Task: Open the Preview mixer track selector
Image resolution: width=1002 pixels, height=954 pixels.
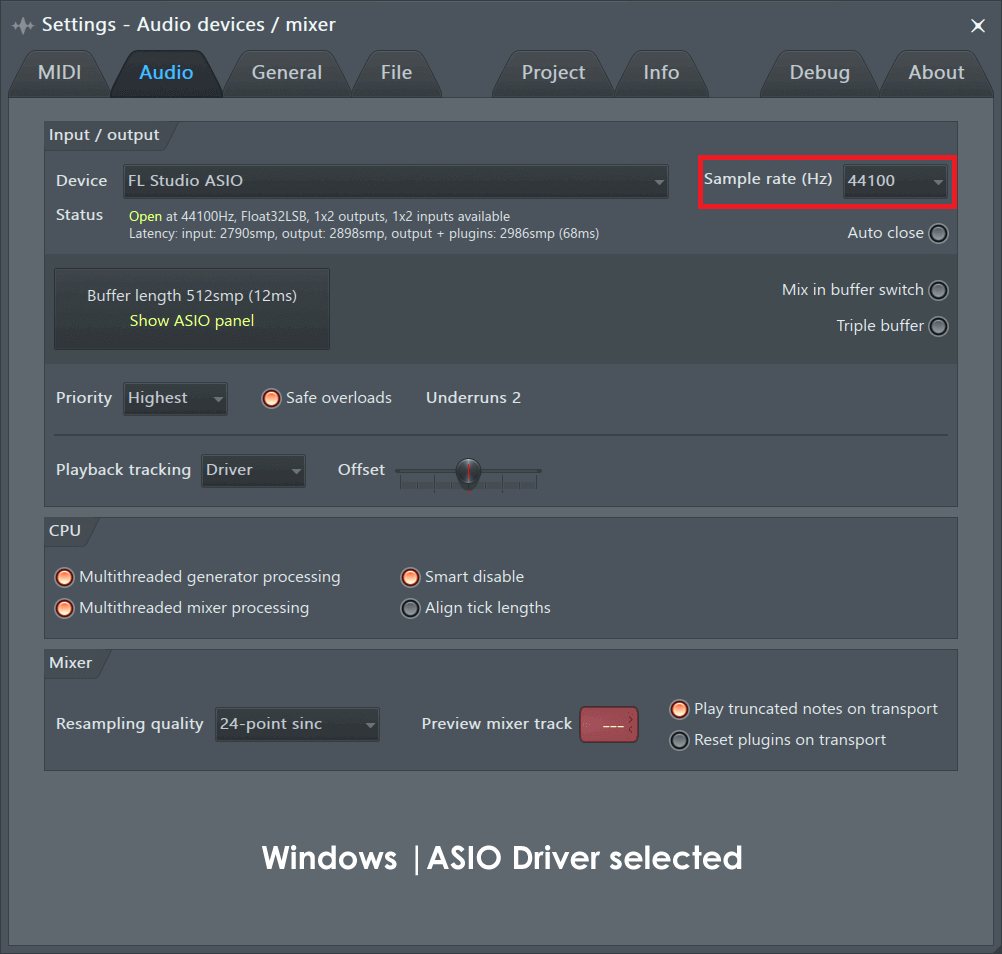Action: click(609, 723)
